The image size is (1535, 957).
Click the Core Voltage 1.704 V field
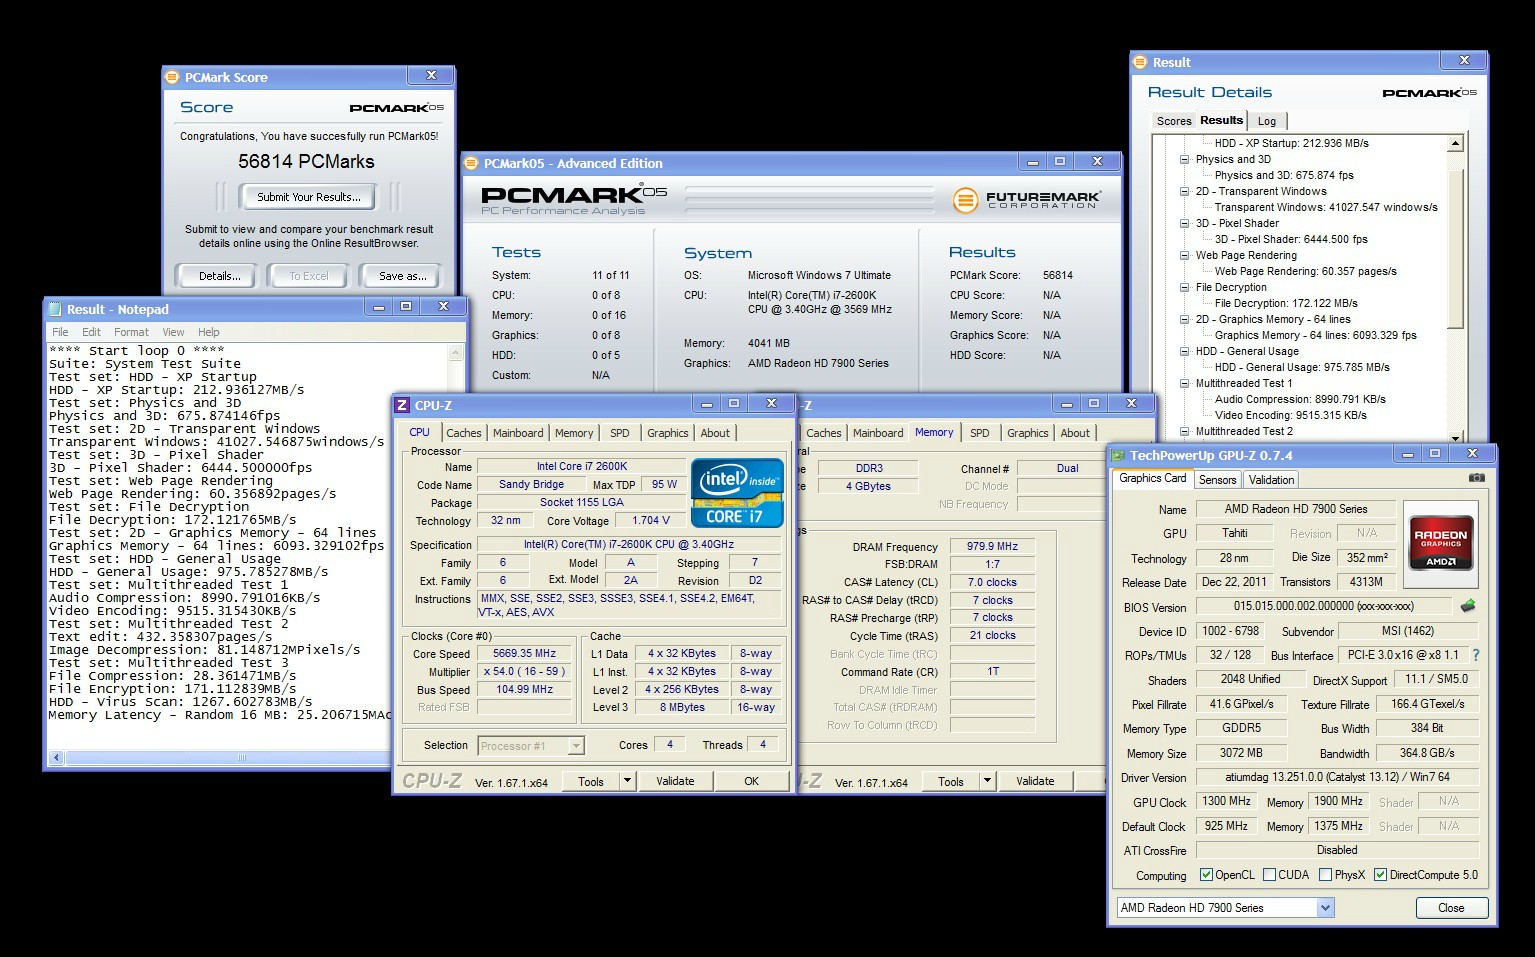coord(651,520)
